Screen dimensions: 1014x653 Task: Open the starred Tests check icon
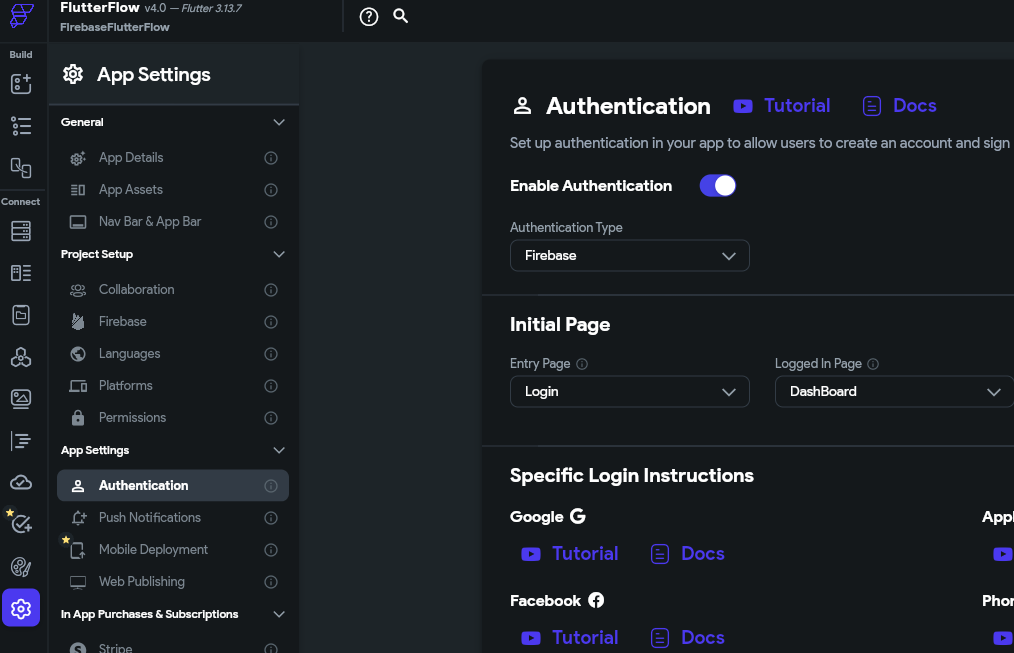[x=21, y=524]
